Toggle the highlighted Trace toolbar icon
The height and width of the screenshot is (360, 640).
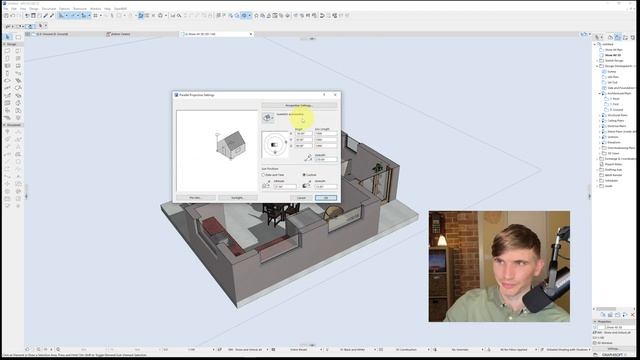(141, 16)
